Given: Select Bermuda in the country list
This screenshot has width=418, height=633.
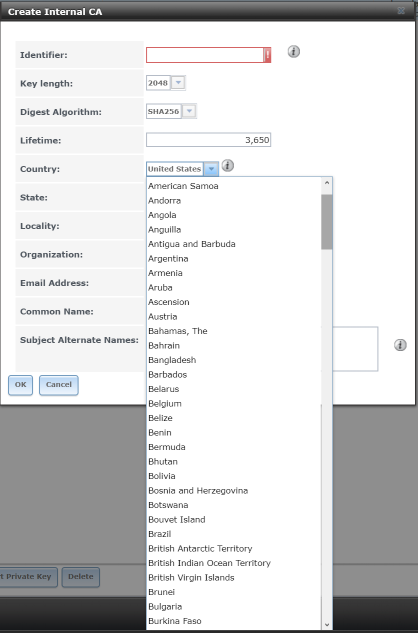Looking at the screenshot, I should [x=234, y=447].
